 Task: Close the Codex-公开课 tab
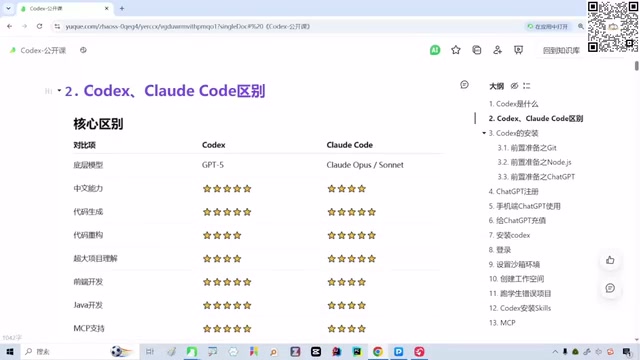107,8
